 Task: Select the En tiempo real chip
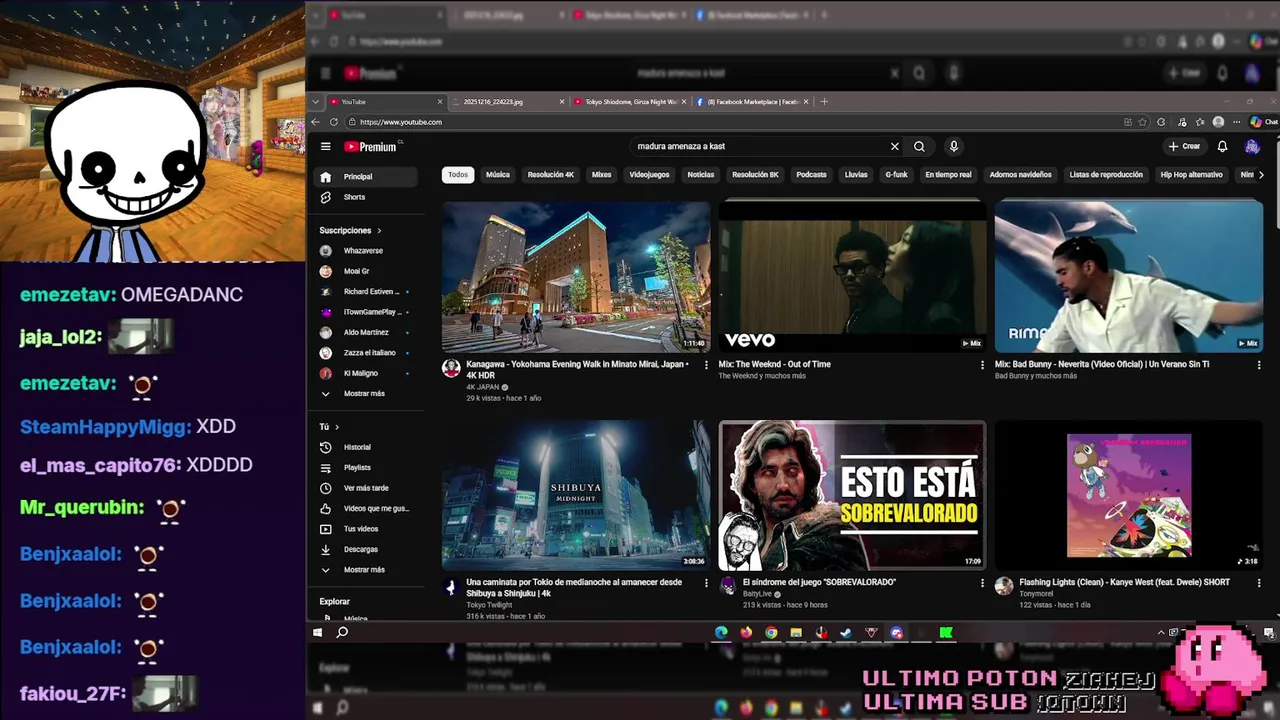click(x=948, y=174)
